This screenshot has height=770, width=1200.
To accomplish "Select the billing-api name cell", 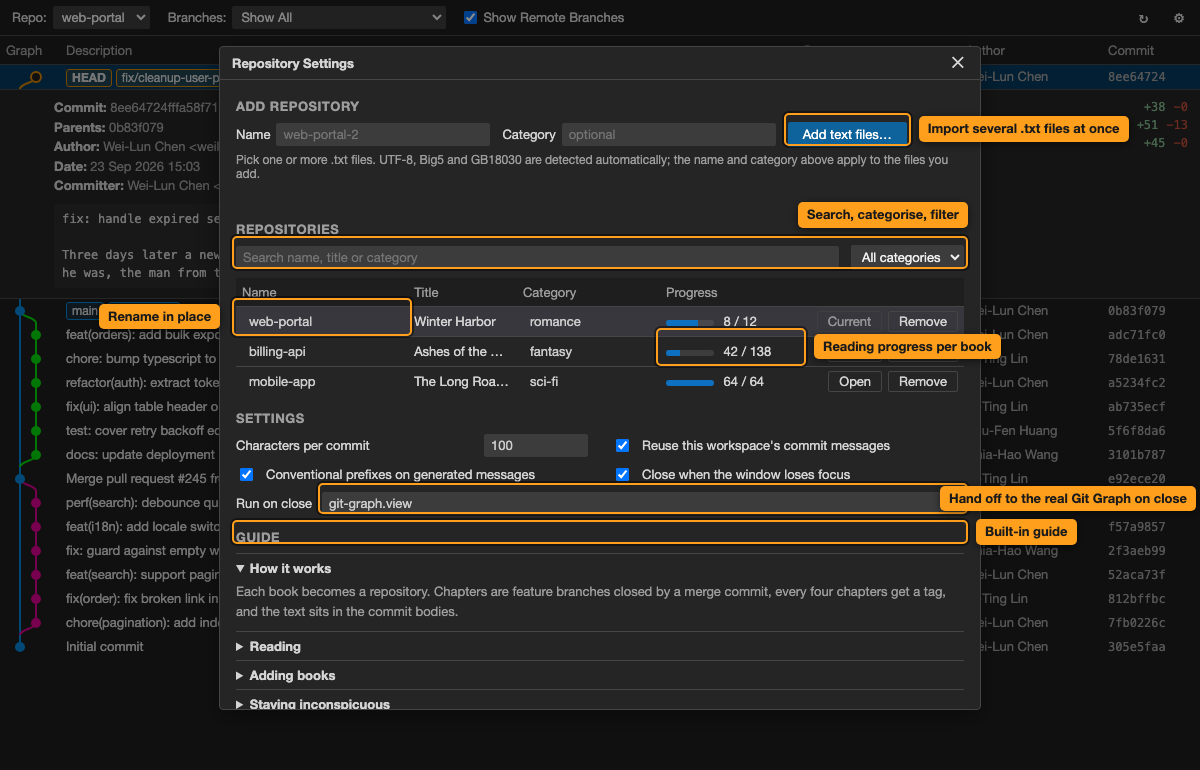I will (277, 352).
